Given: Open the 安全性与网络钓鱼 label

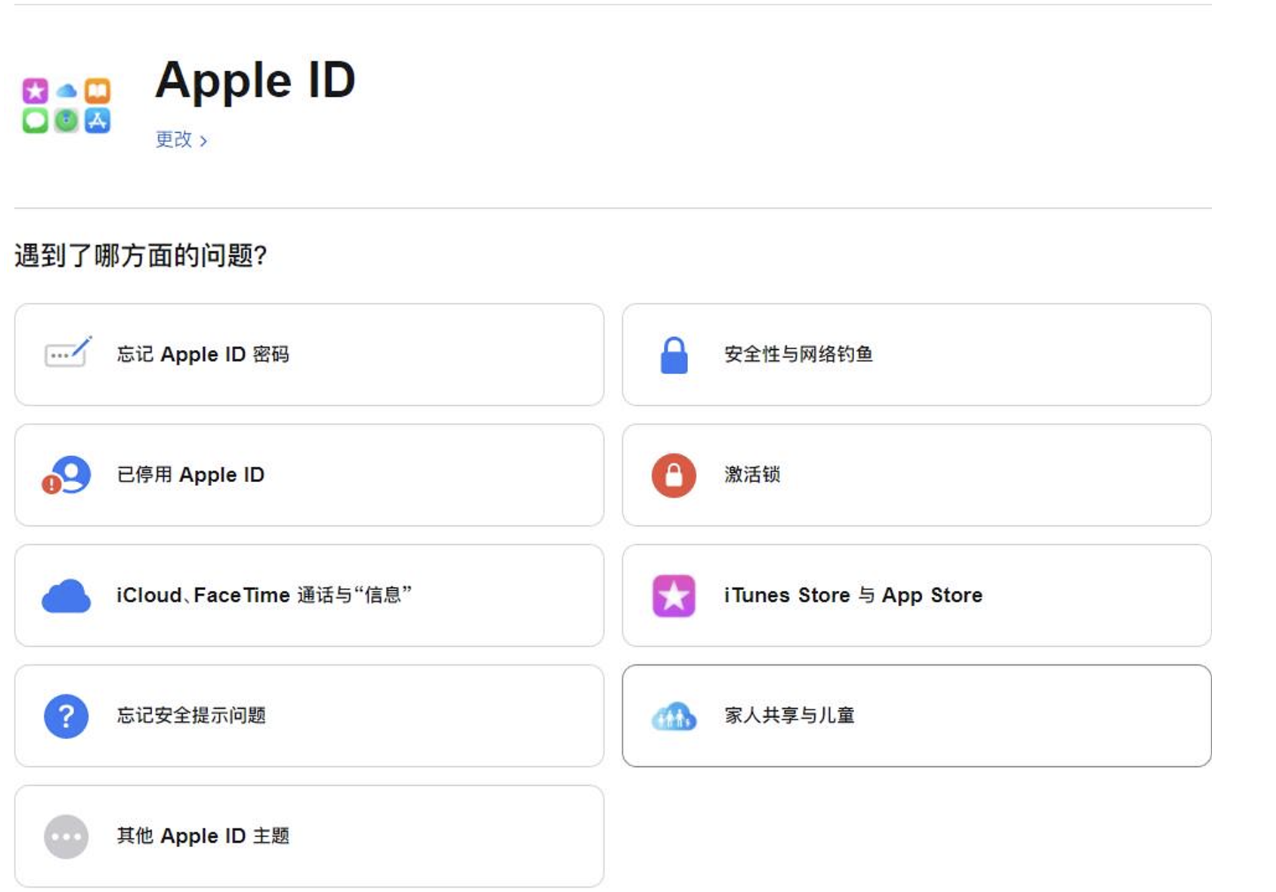Looking at the screenshot, I should click(x=799, y=354).
